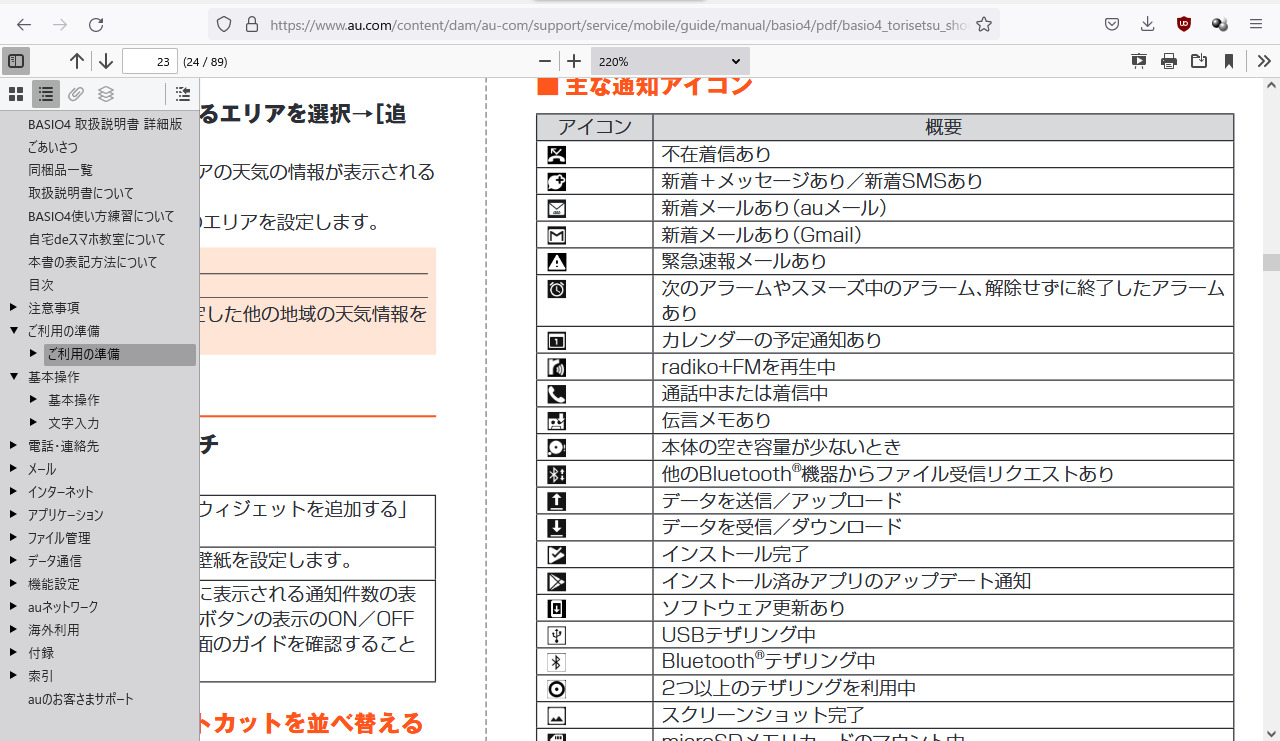
Task: Expand the 注意事項 outline section
Action: pyautogui.click(x=14, y=308)
